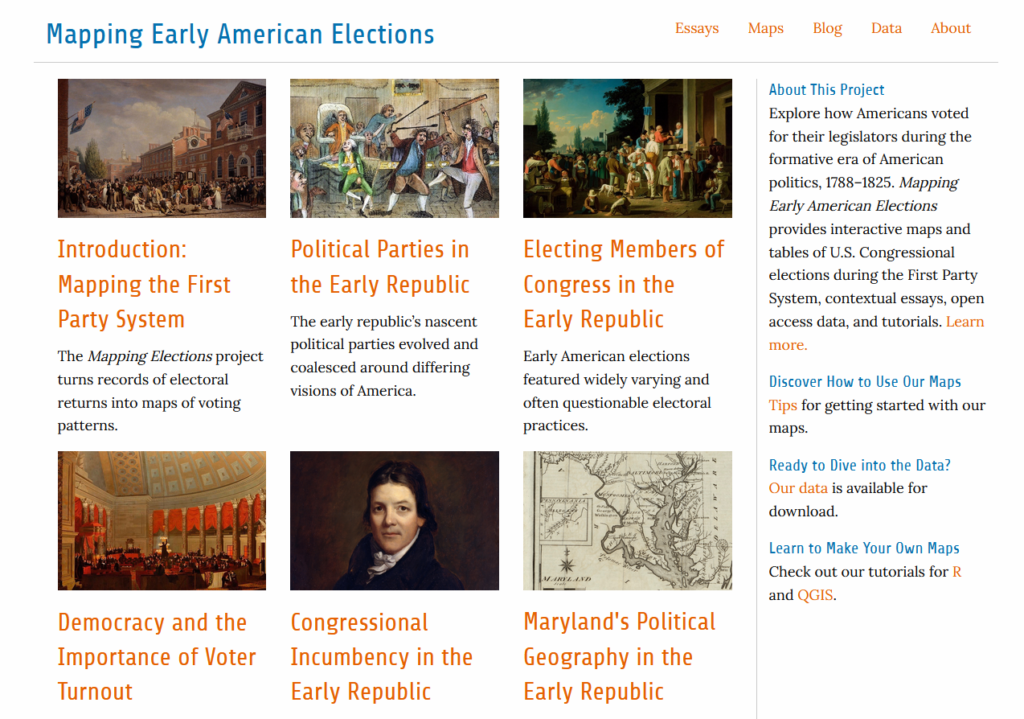Navigate to the Data page
The image size is (1024, 719).
[x=886, y=28]
